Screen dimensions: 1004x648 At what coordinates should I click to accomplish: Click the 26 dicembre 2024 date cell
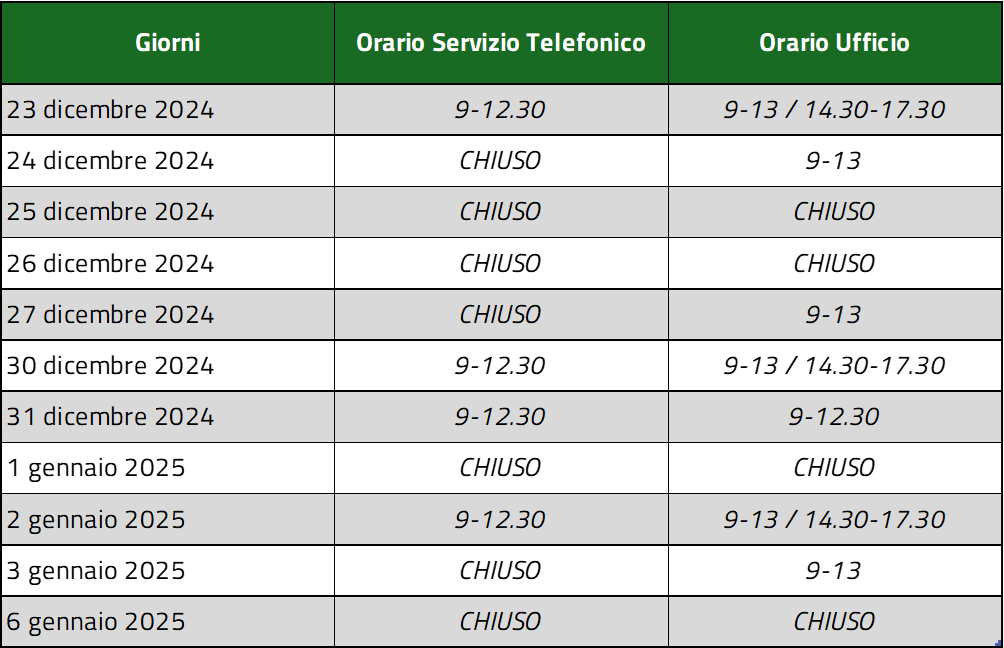168,263
